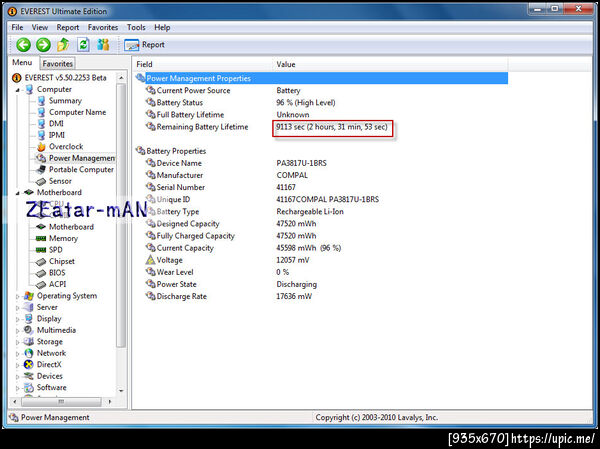Image resolution: width=600 pixels, height=449 pixels.
Task: Select the IPMI tree icon
Action: [x=41, y=135]
